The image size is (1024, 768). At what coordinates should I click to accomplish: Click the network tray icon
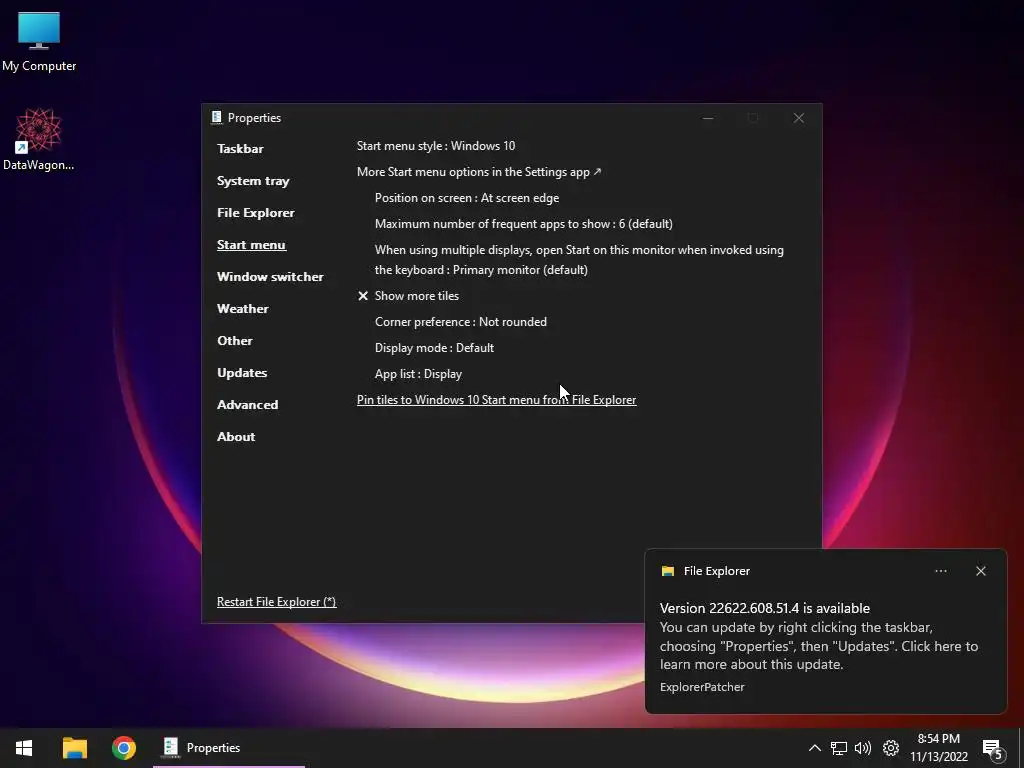(x=839, y=748)
